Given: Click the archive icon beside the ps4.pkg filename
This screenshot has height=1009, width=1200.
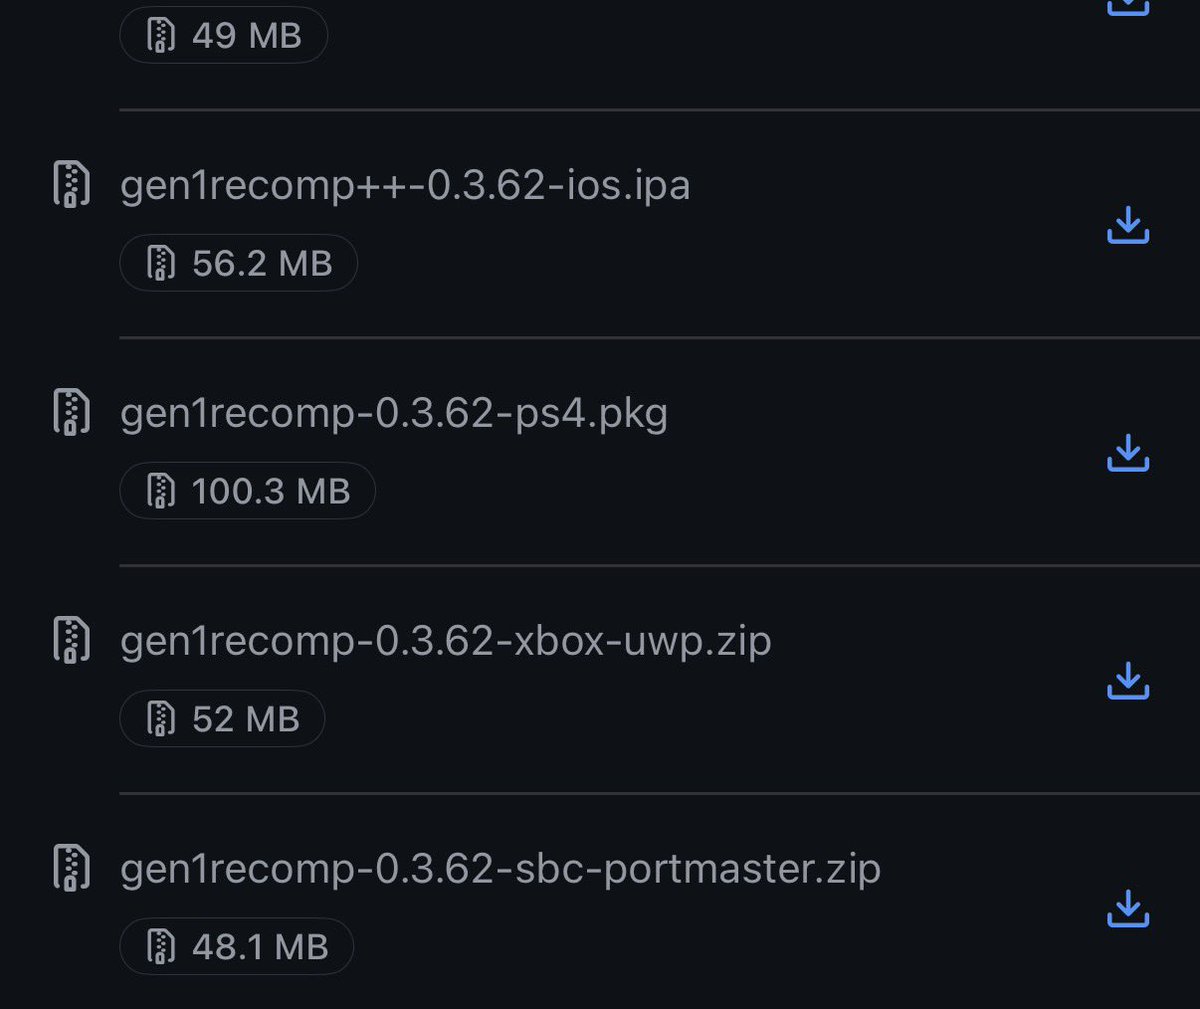Looking at the screenshot, I should 71,412.
